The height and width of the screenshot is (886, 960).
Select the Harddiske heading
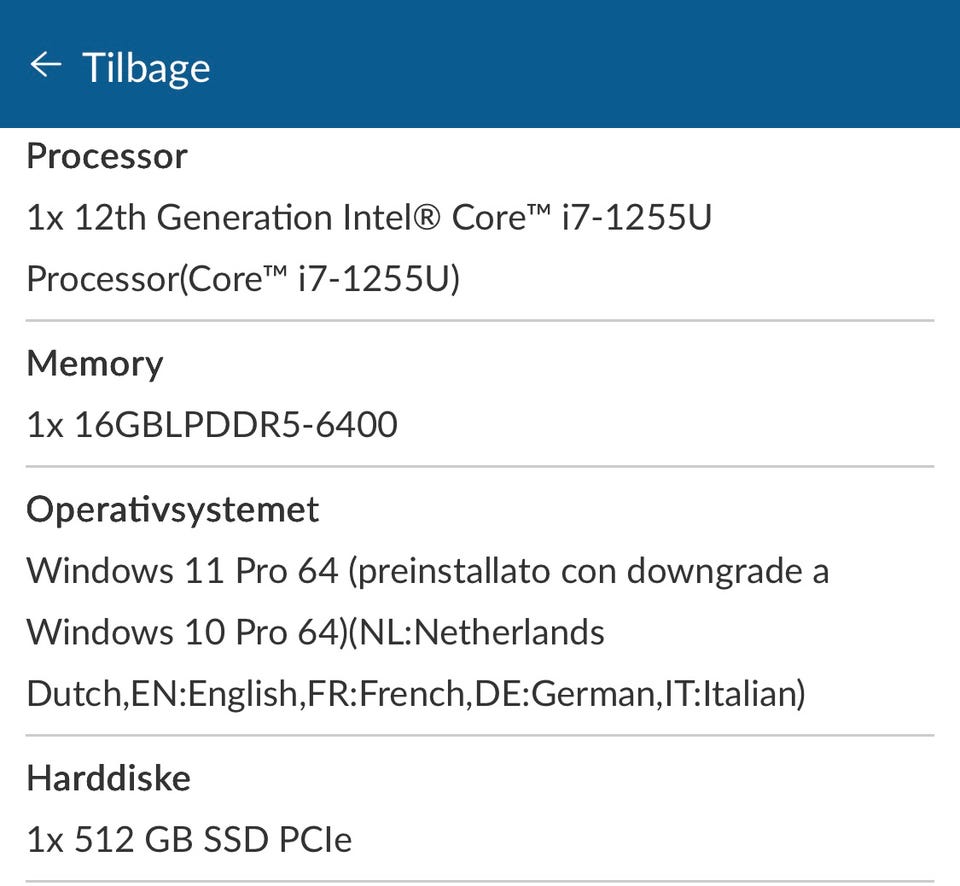pos(108,777)
